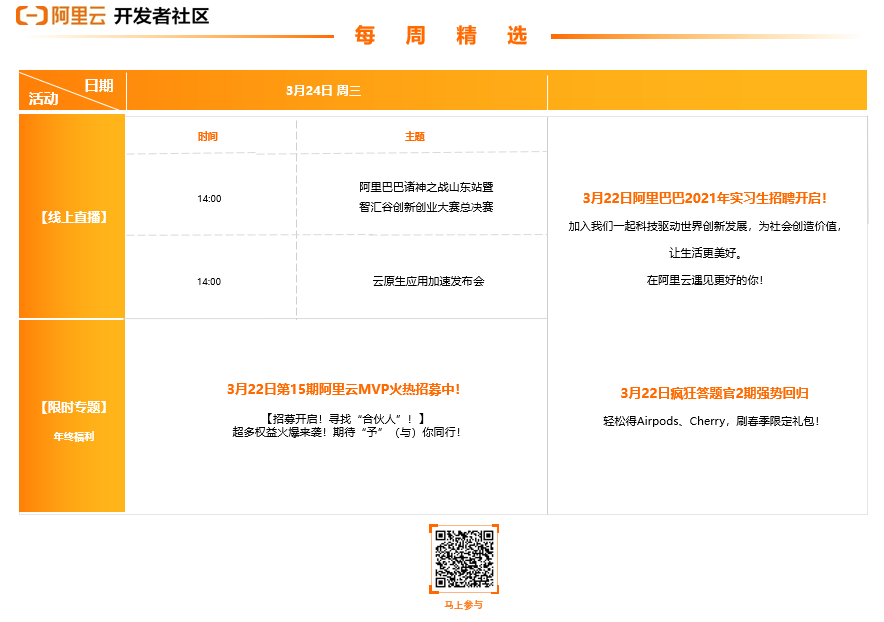Click the 马上参与 link under QR code
Screen dimensions: 884x622
pos(463,605)
